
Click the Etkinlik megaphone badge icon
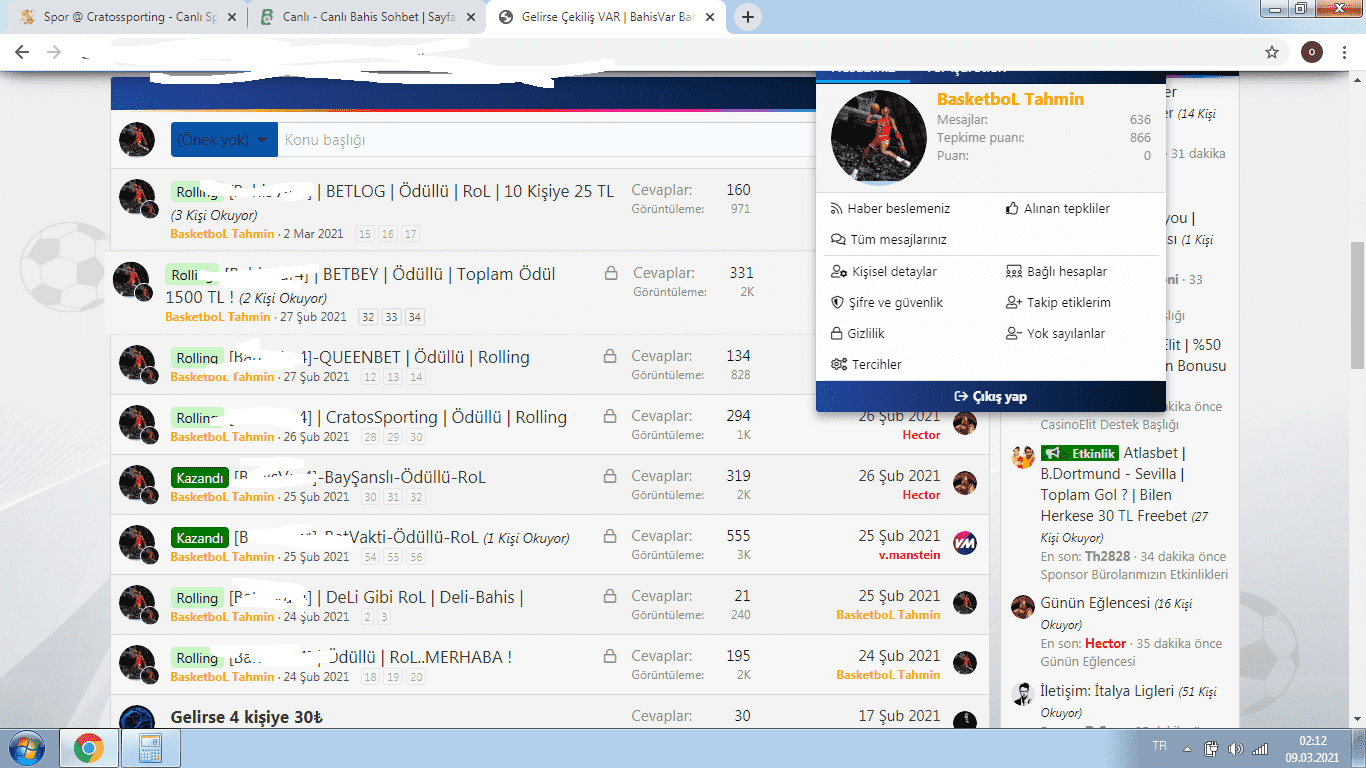[1055, 453]
